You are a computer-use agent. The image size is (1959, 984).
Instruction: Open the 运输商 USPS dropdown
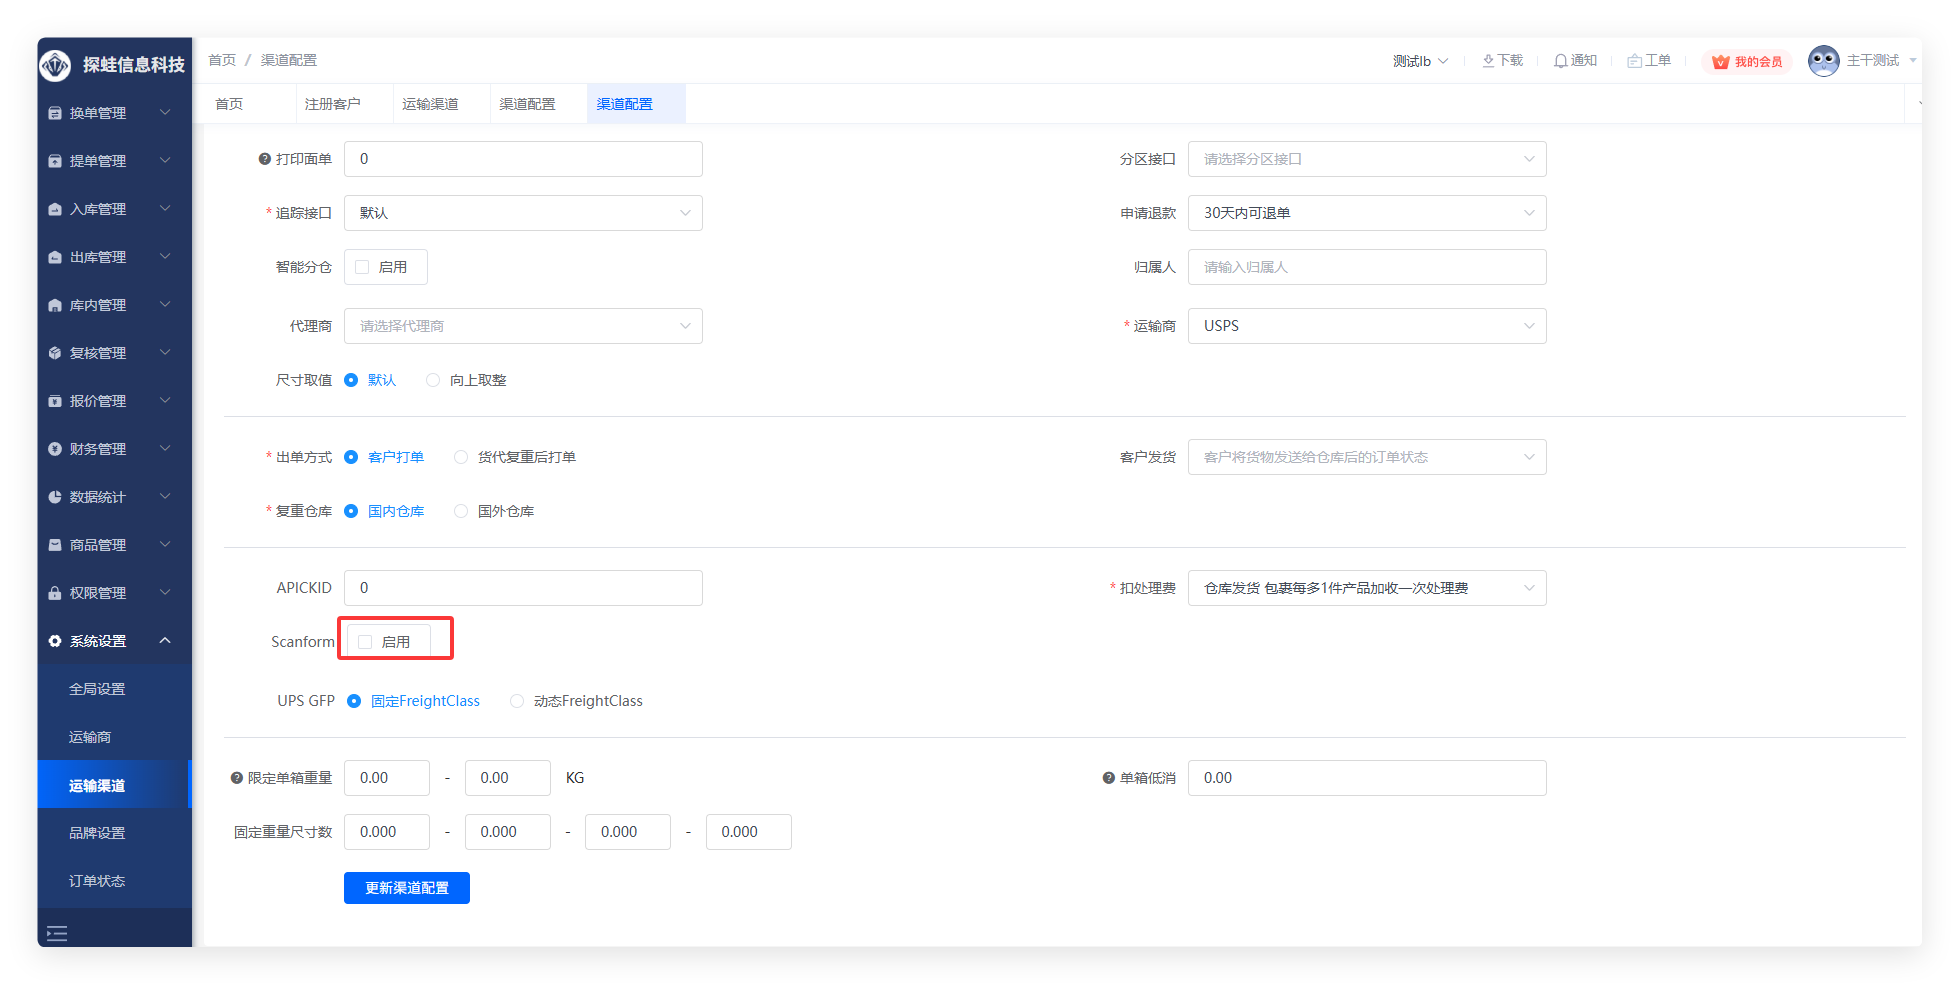1366,326
